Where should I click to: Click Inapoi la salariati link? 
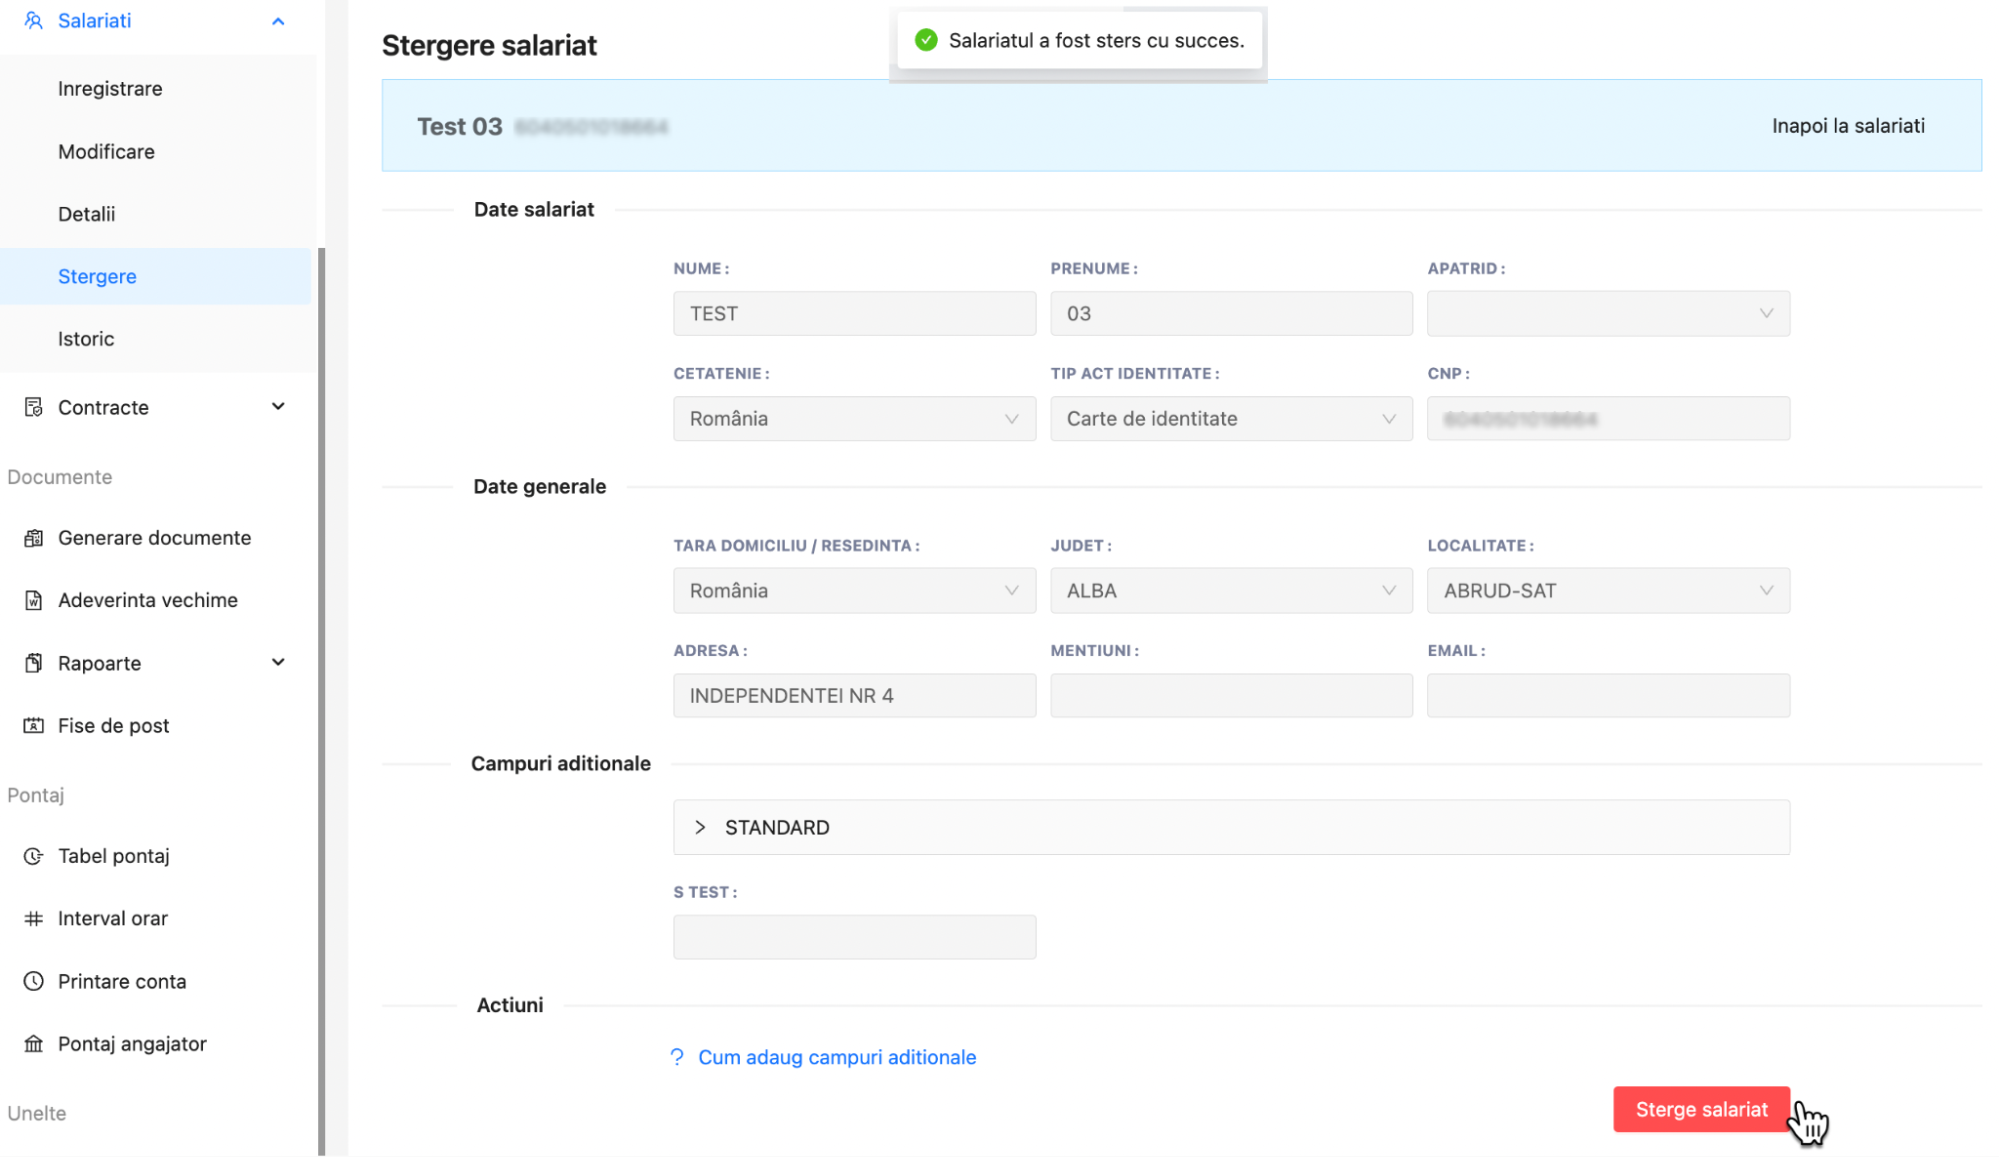(x=1848, y=126)
